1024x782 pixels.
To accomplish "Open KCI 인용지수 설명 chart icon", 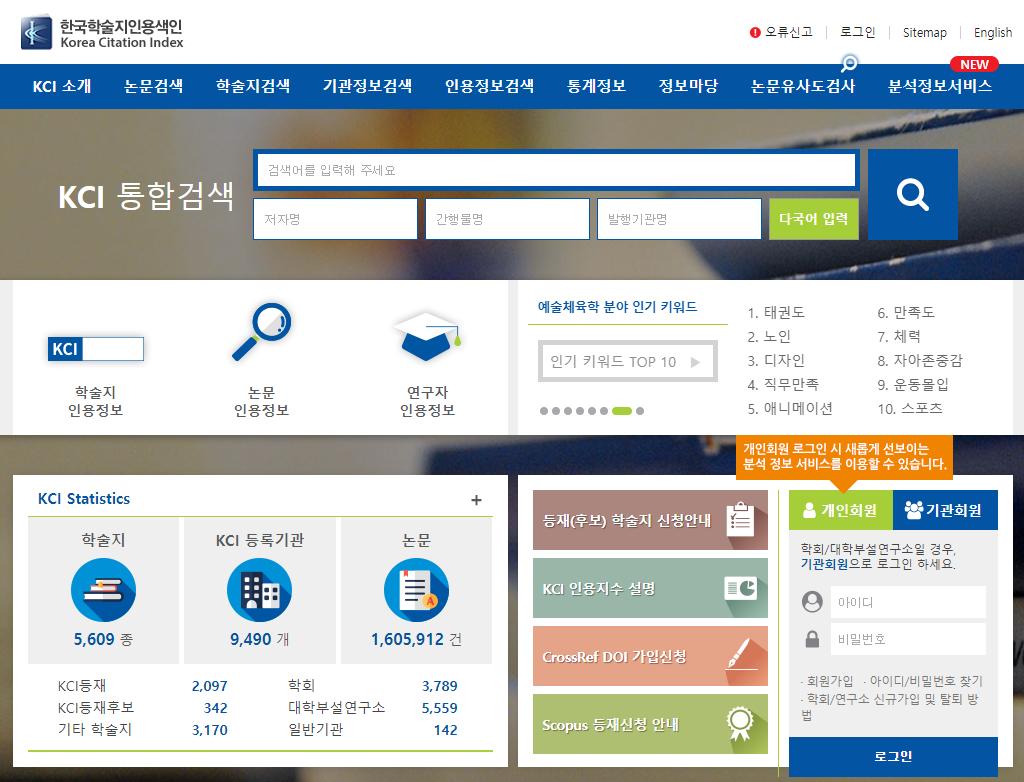I will coord(740,590).
